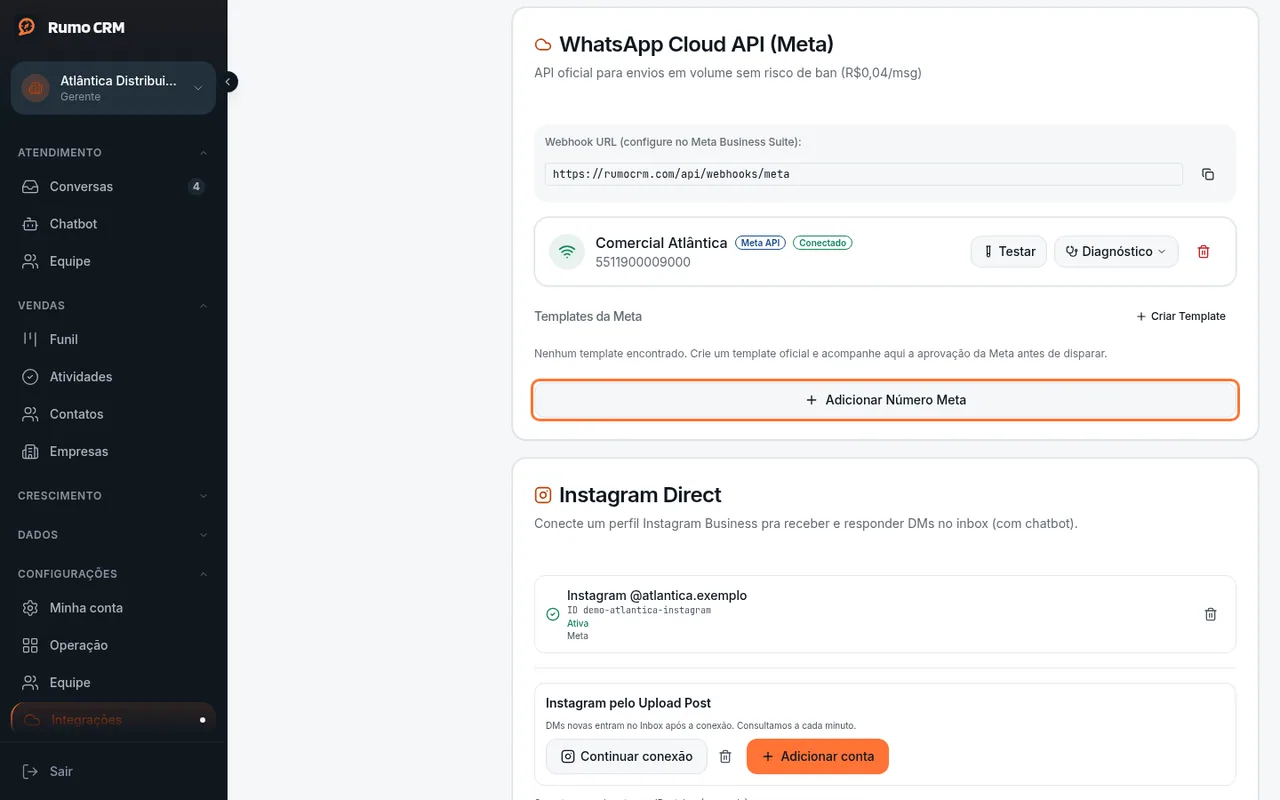Click the Funil kanban icon
This screenshot has height=800, width=1280.
point(31,339)
